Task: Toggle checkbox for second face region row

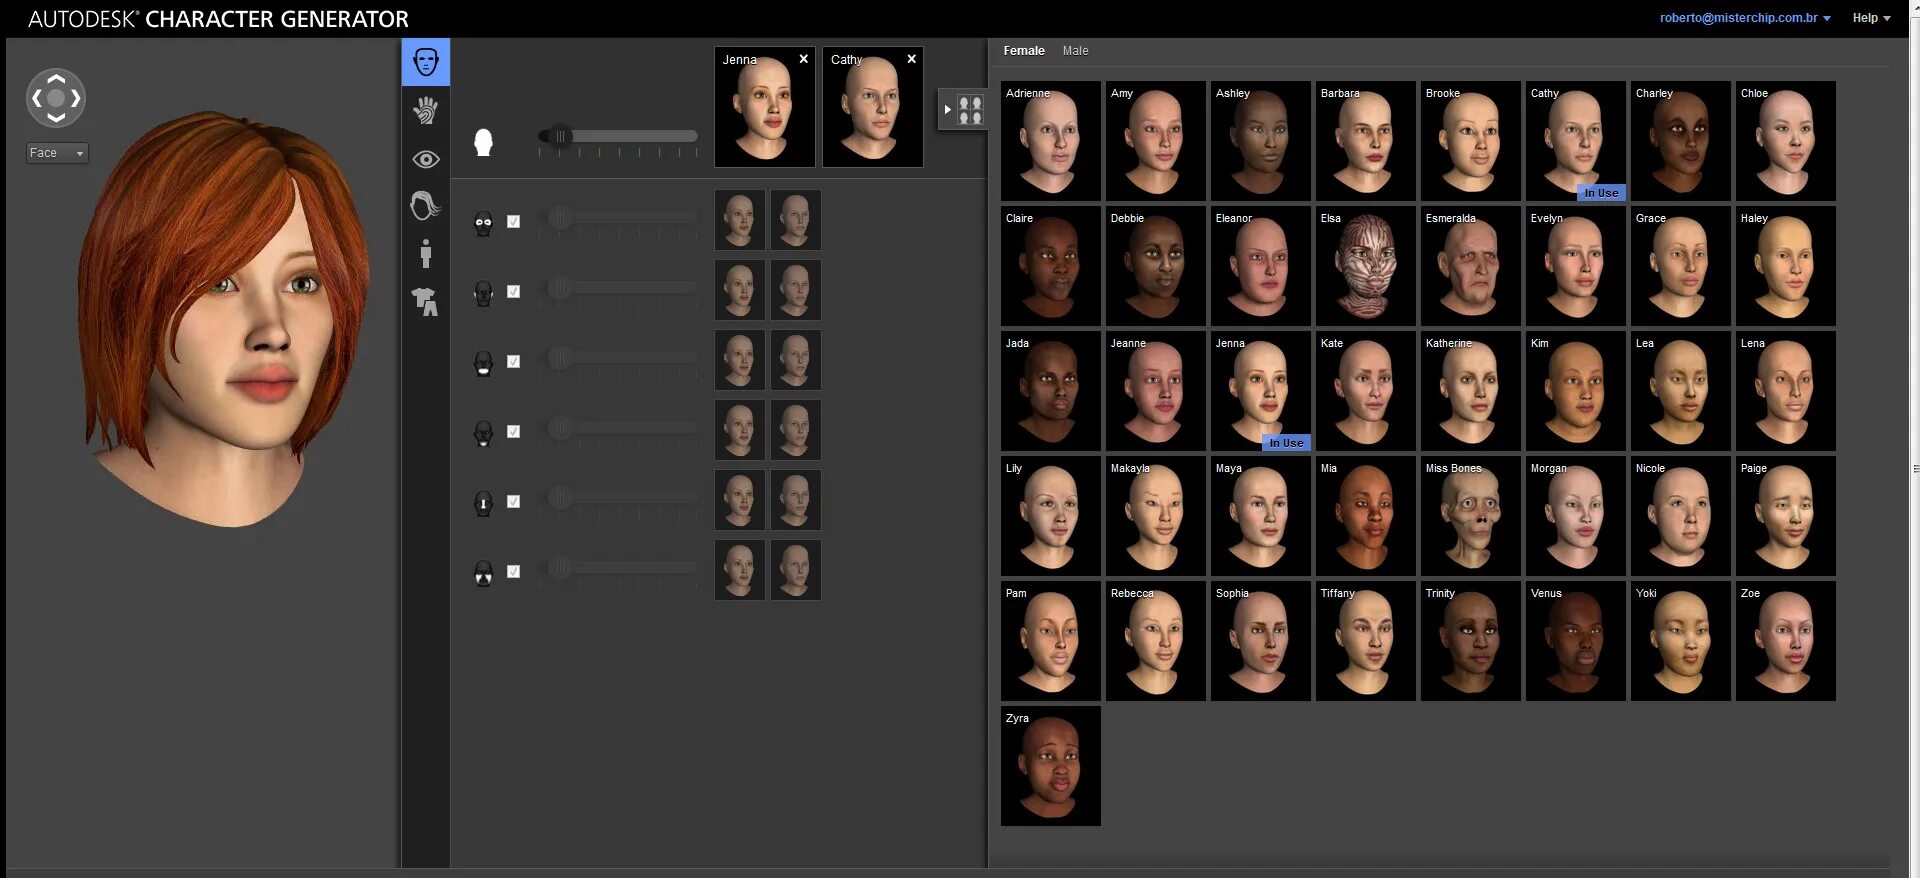Action: (513, 291)
